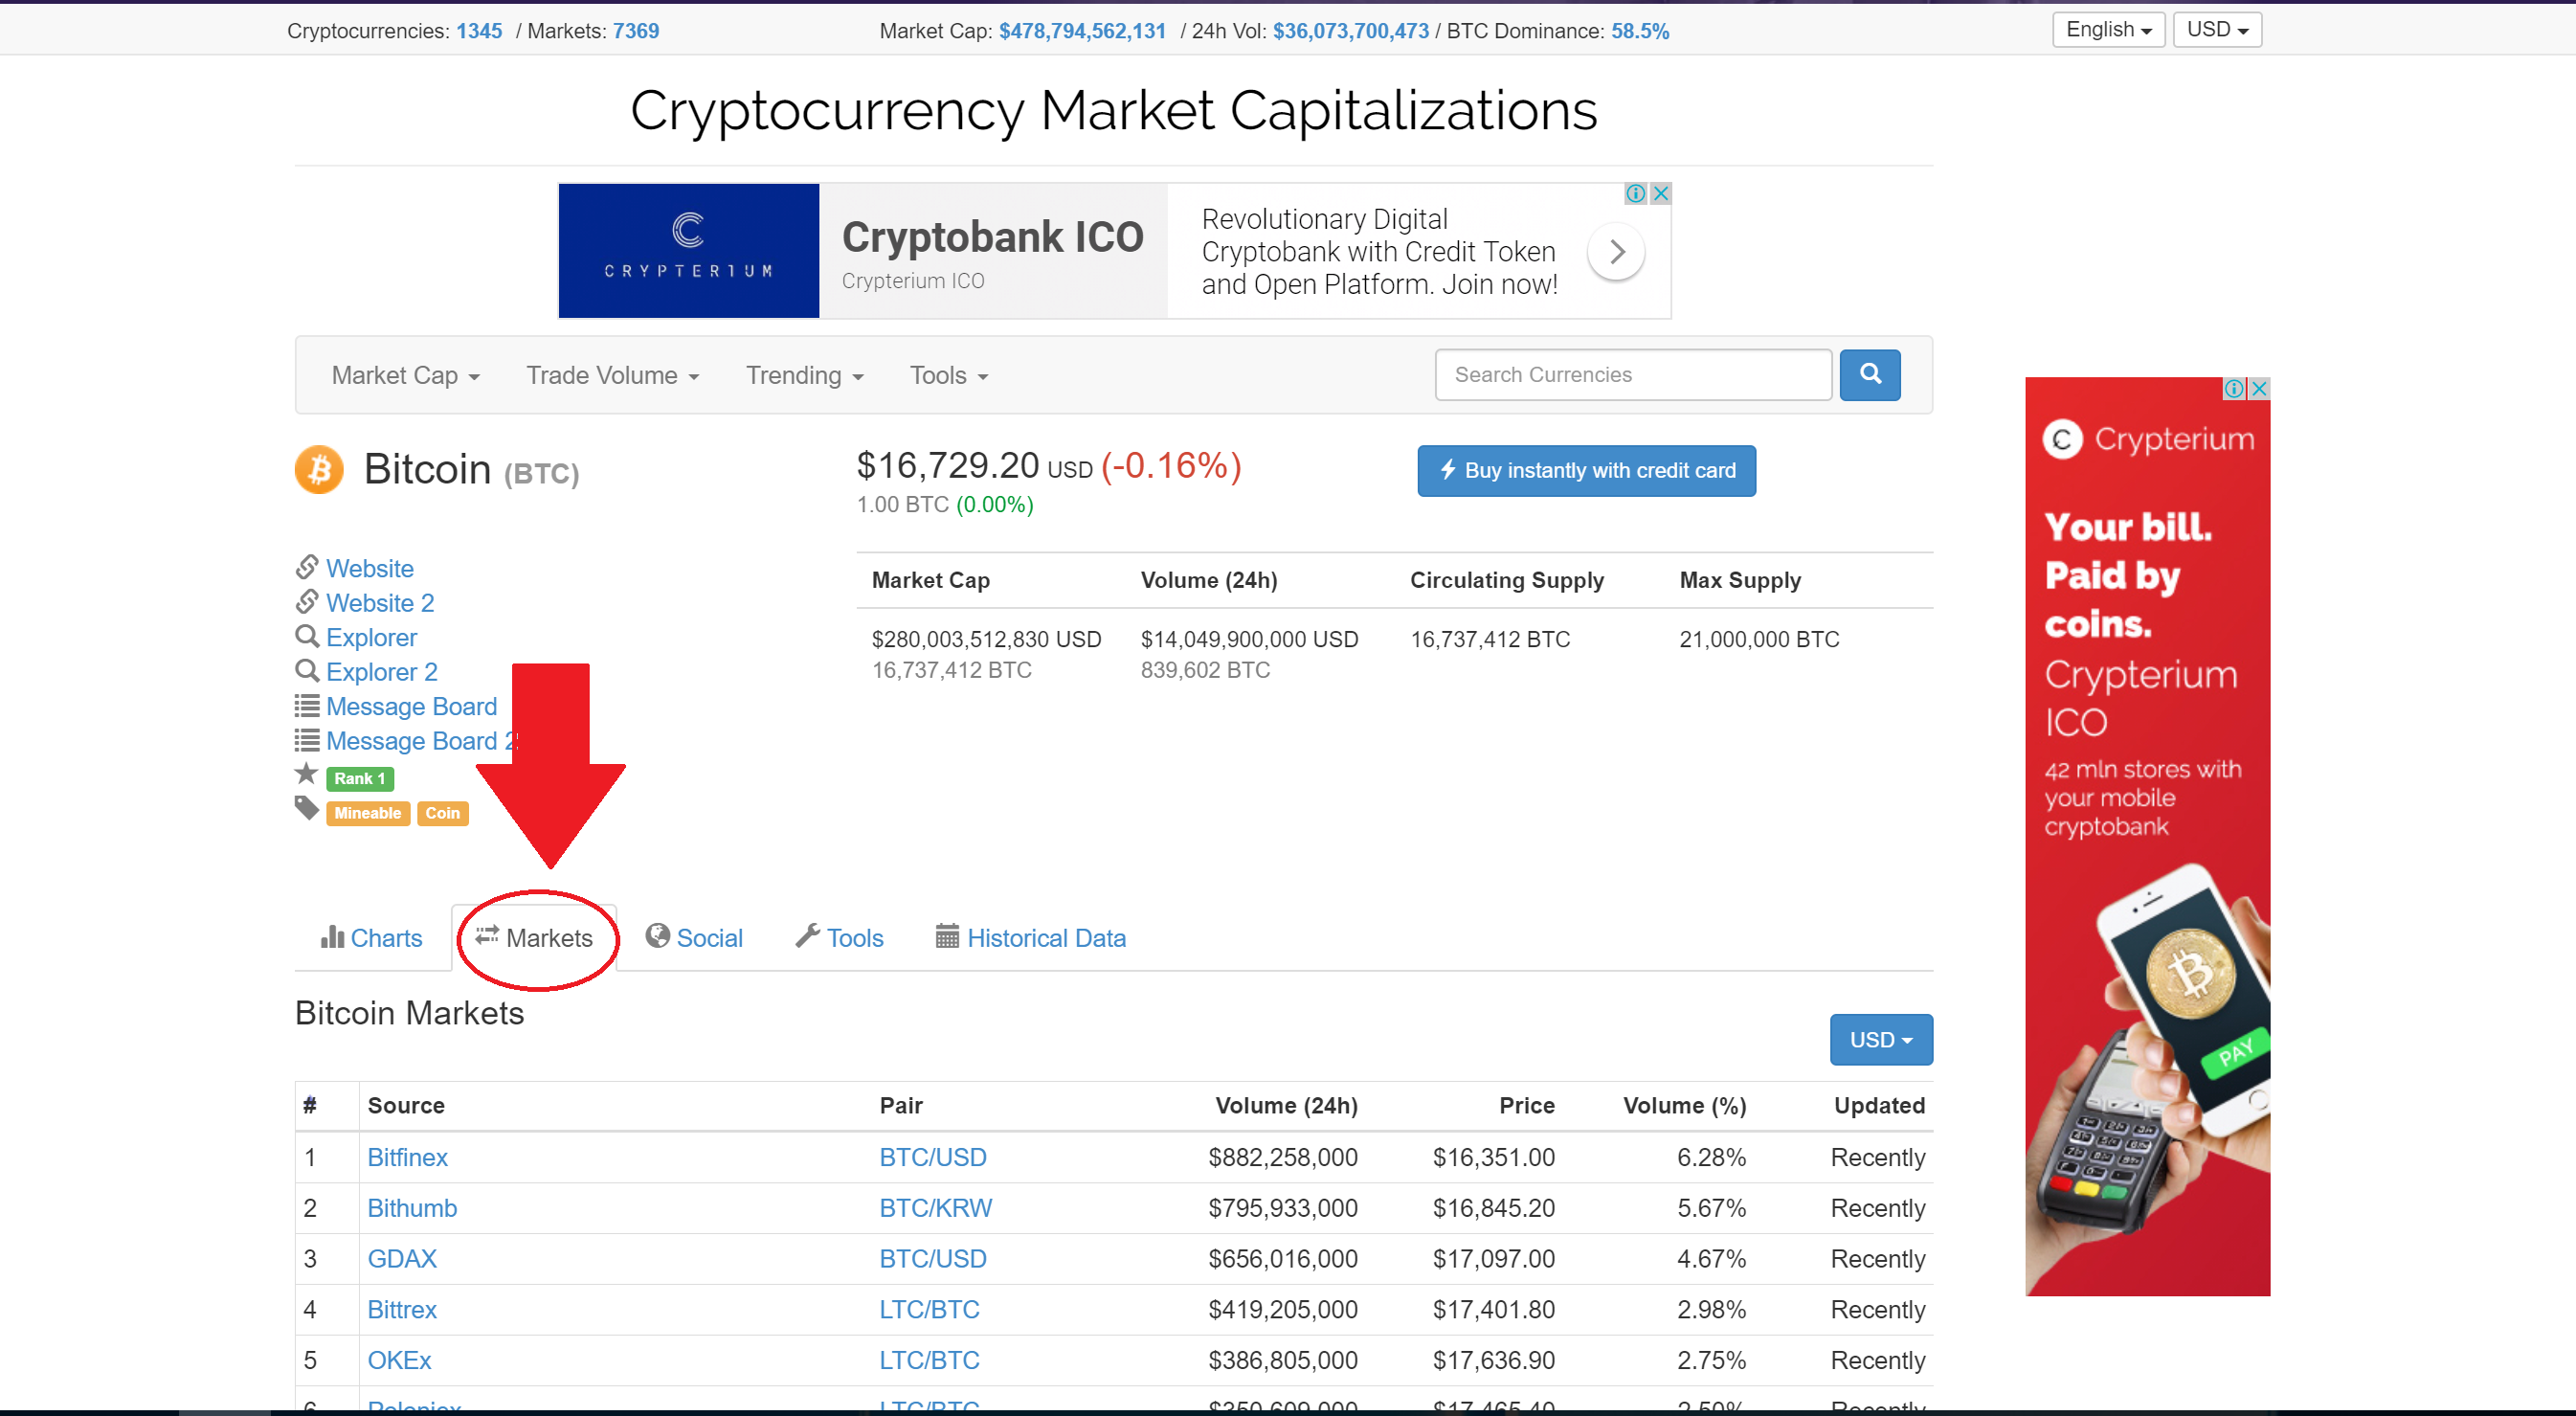This screenshot has height=1416, width=2576.
Task: Click the BTC Dominance 58.5% link
Action: click(x=1640, y=31)
